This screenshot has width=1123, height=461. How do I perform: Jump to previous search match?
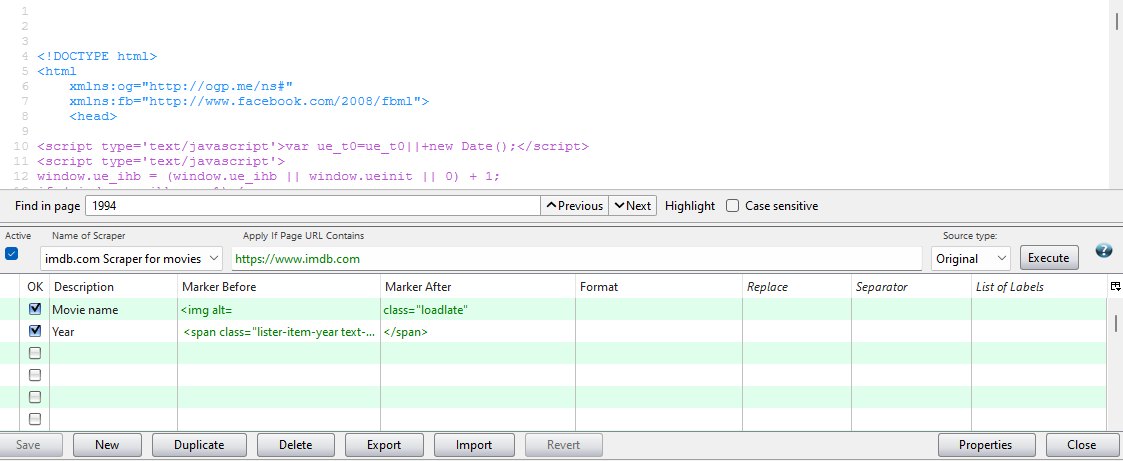tap(574, 206)
